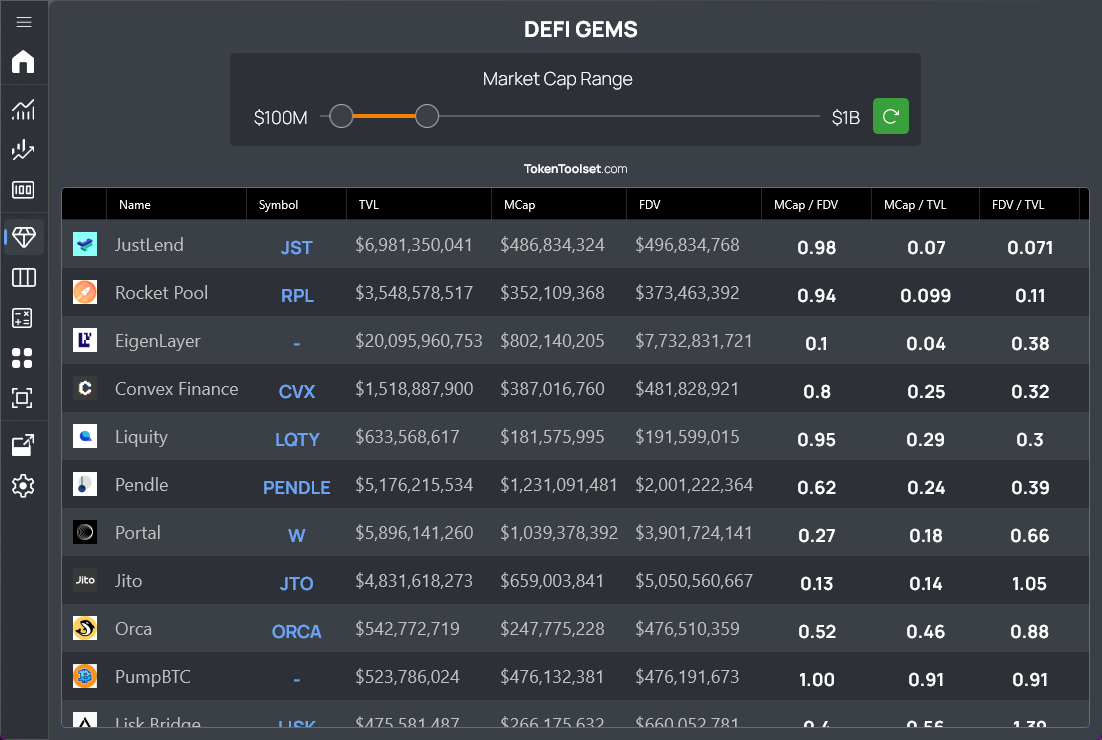Open the JTO symbol link
Screen dimensions: 1102x740
[x=297, y=583]
